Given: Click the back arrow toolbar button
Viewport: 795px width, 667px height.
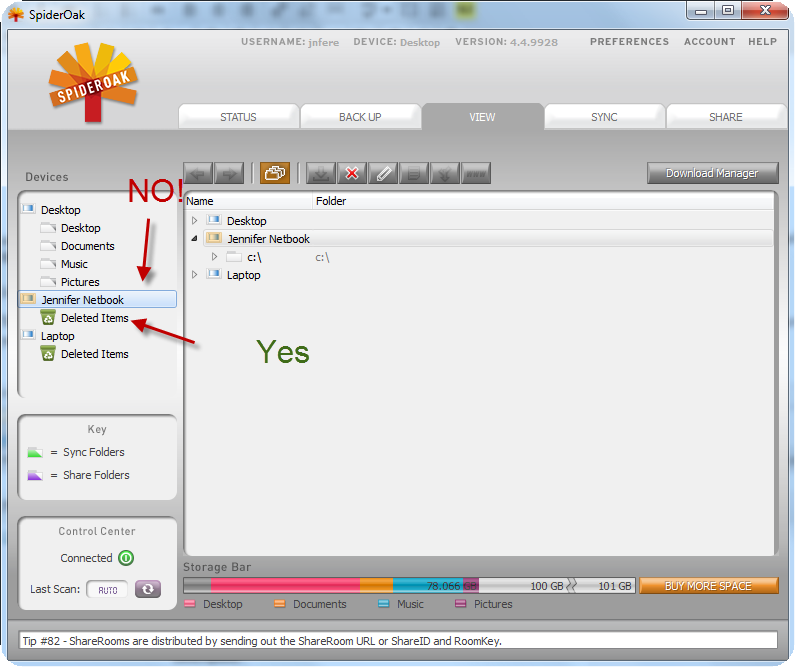Looking at the screenshot, I should click(198, 174).
